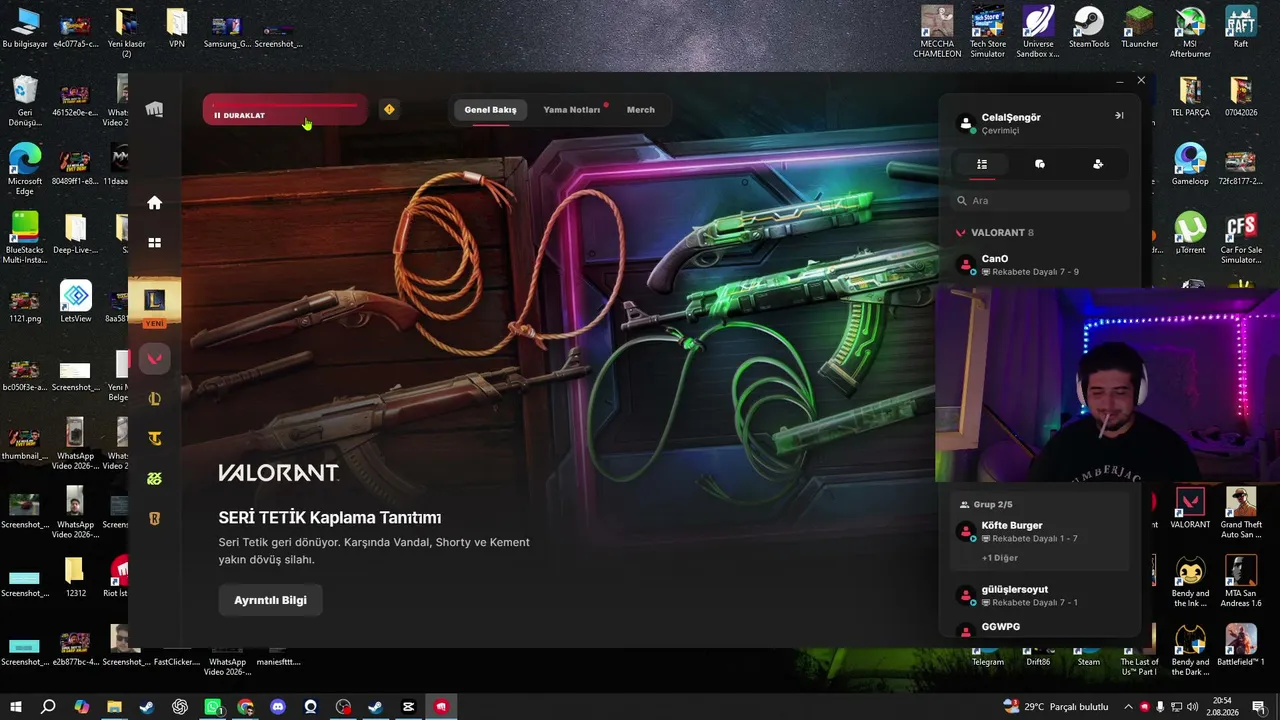Select the Tech Store Simulator desktop icon
Screen dimensions: 1280x720
(x=988, y=33)
